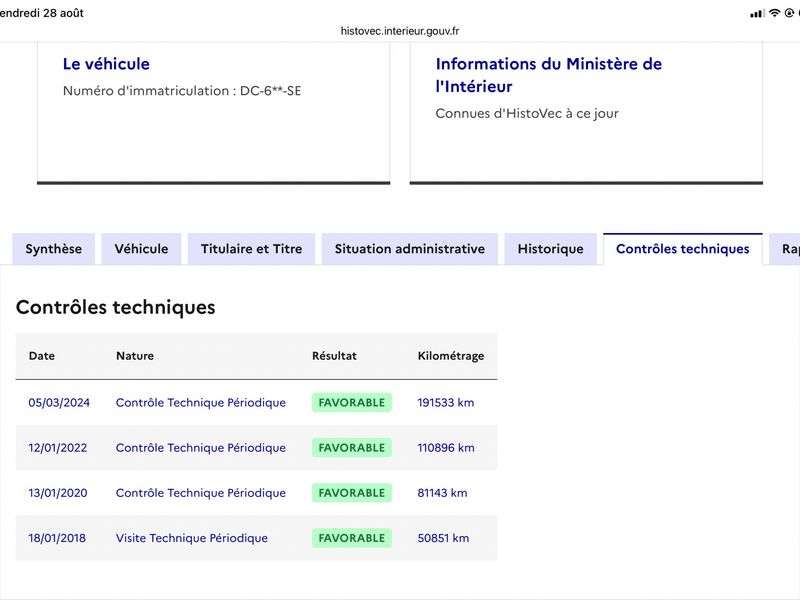
Task: Click the Le véhicule card heading
Action: [x=106, y=64]
